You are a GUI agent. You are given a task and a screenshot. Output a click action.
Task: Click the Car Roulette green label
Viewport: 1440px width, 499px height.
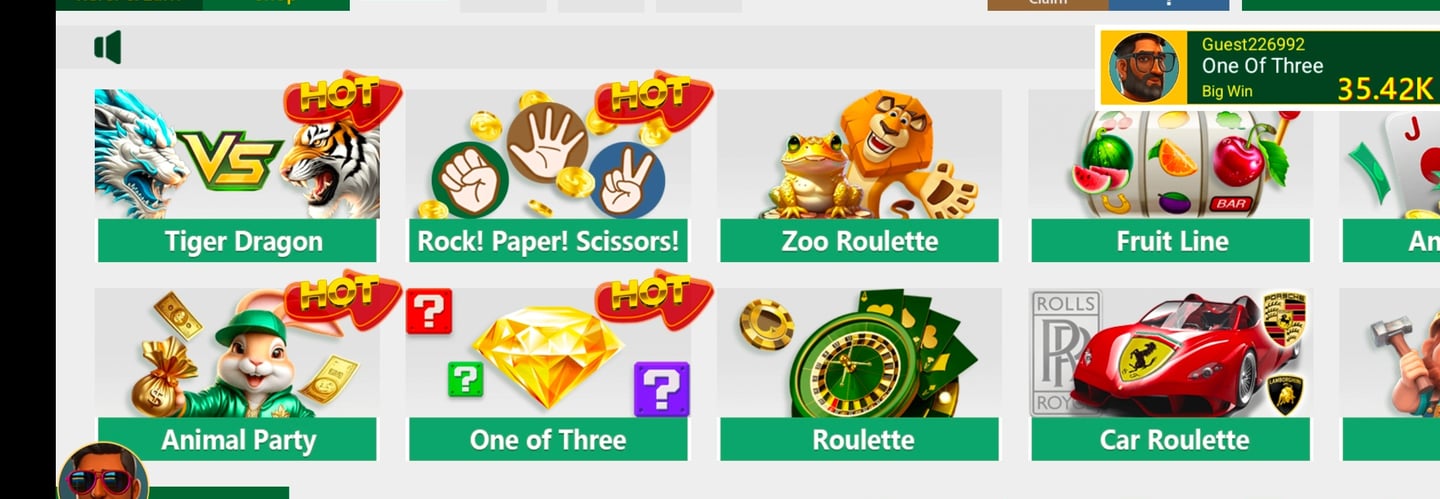click(x=1171, y=440)
